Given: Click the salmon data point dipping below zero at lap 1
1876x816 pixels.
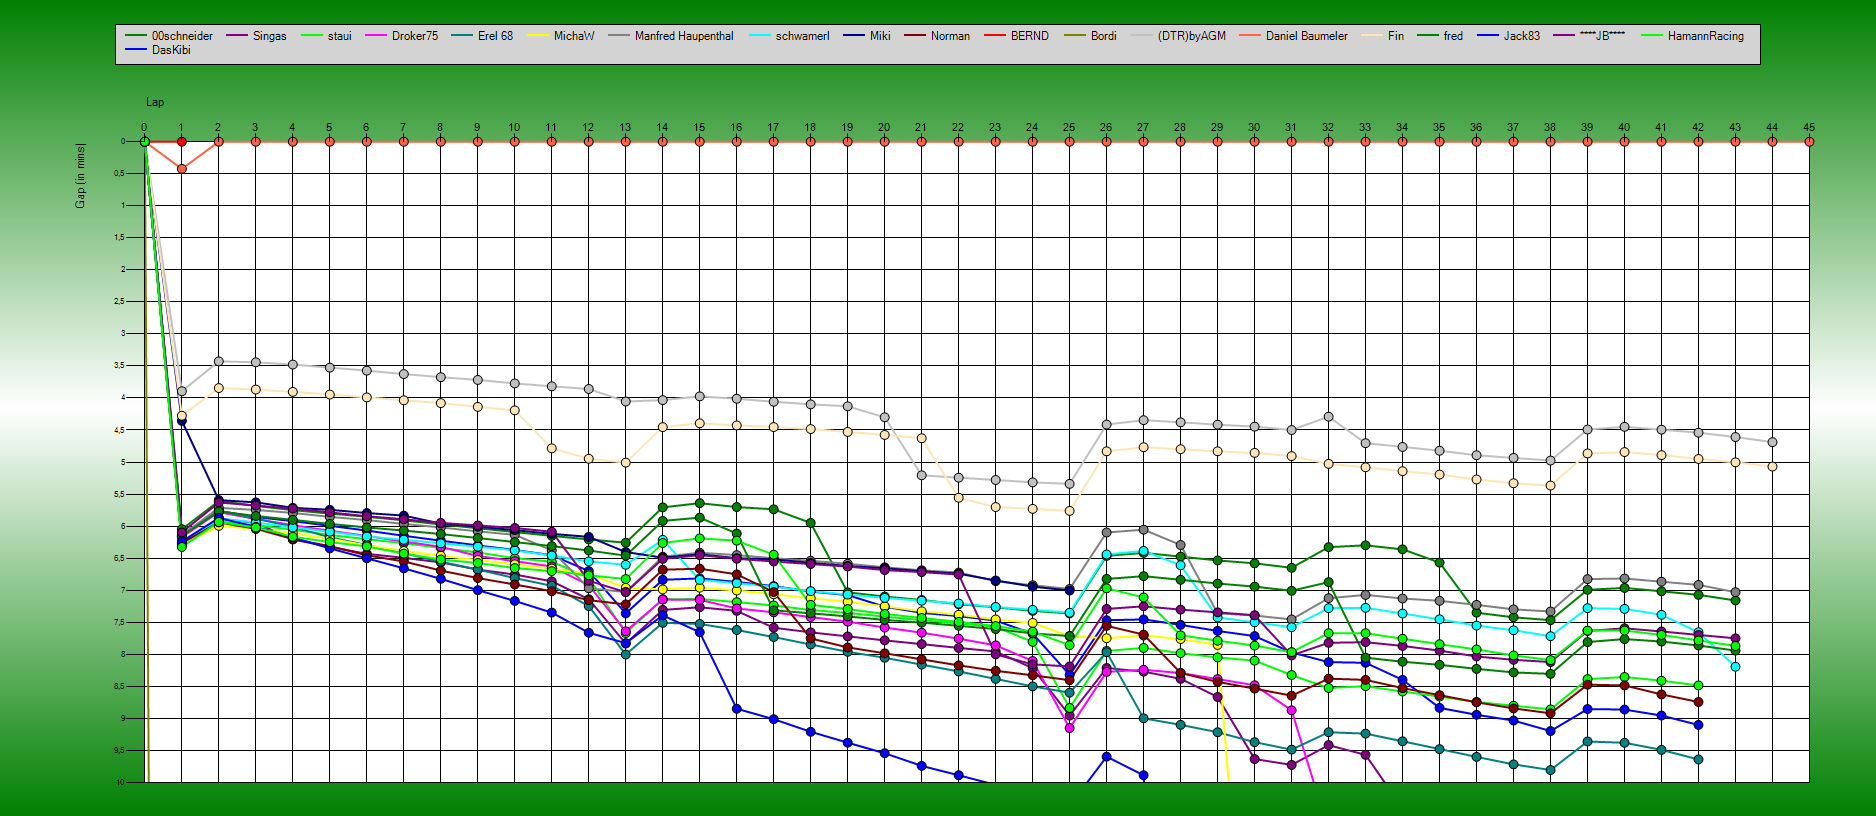Looking at the screenshot, I should click(182, 169).
